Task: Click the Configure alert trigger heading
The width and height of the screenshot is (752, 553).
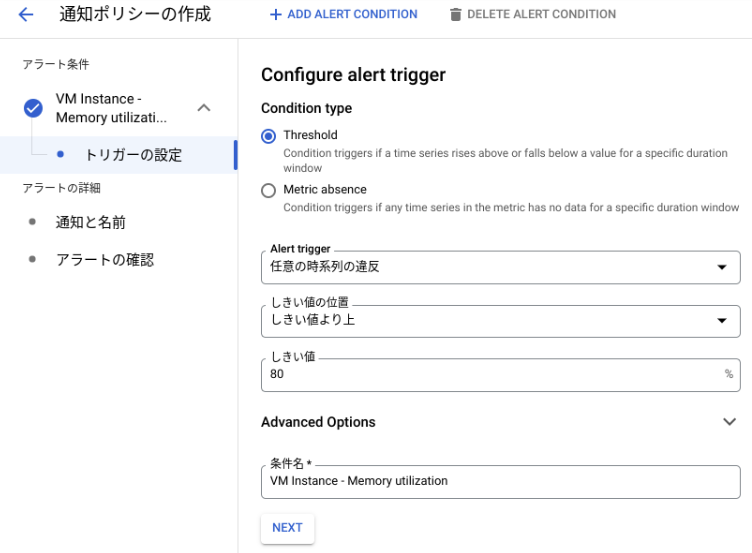Action: point(353,75)
